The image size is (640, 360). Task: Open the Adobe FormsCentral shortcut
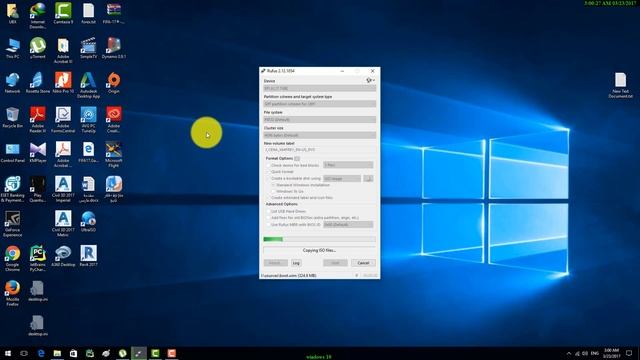click(63, 120)
